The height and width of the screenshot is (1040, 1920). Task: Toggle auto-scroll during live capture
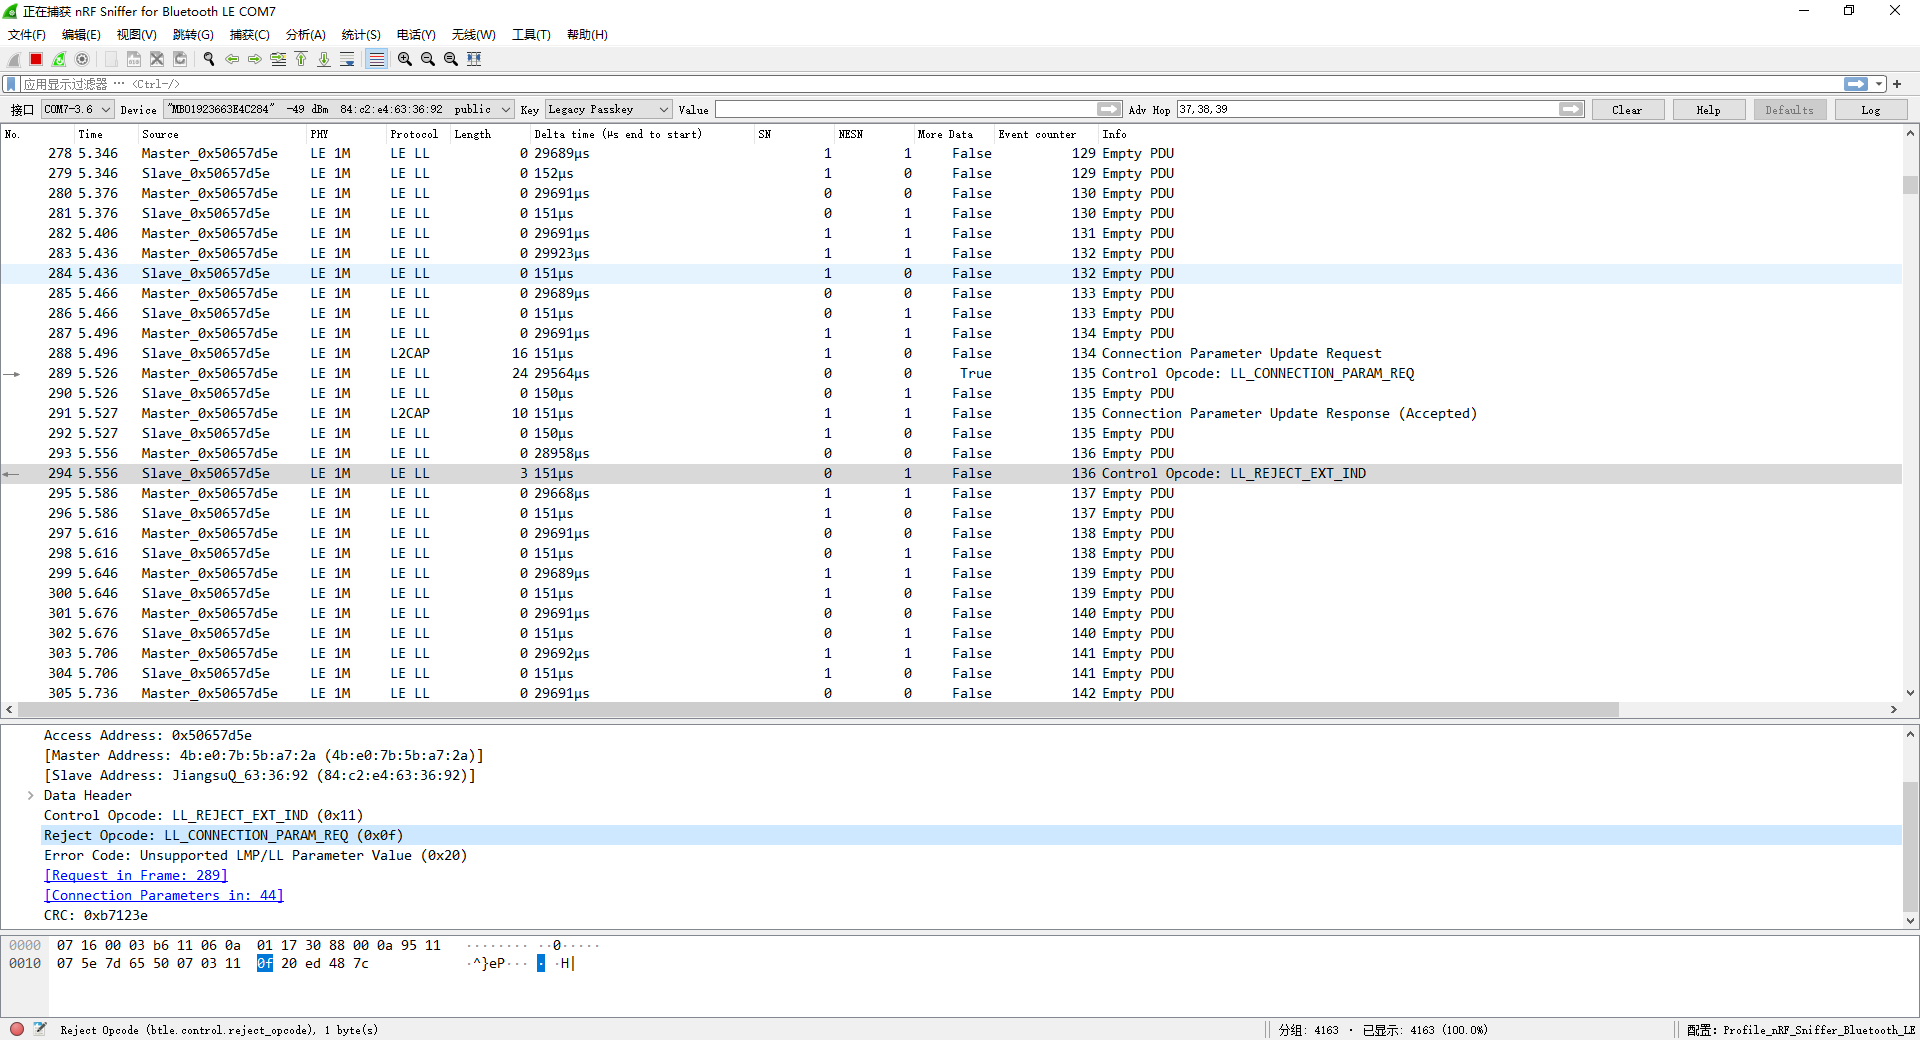[347, 59]
